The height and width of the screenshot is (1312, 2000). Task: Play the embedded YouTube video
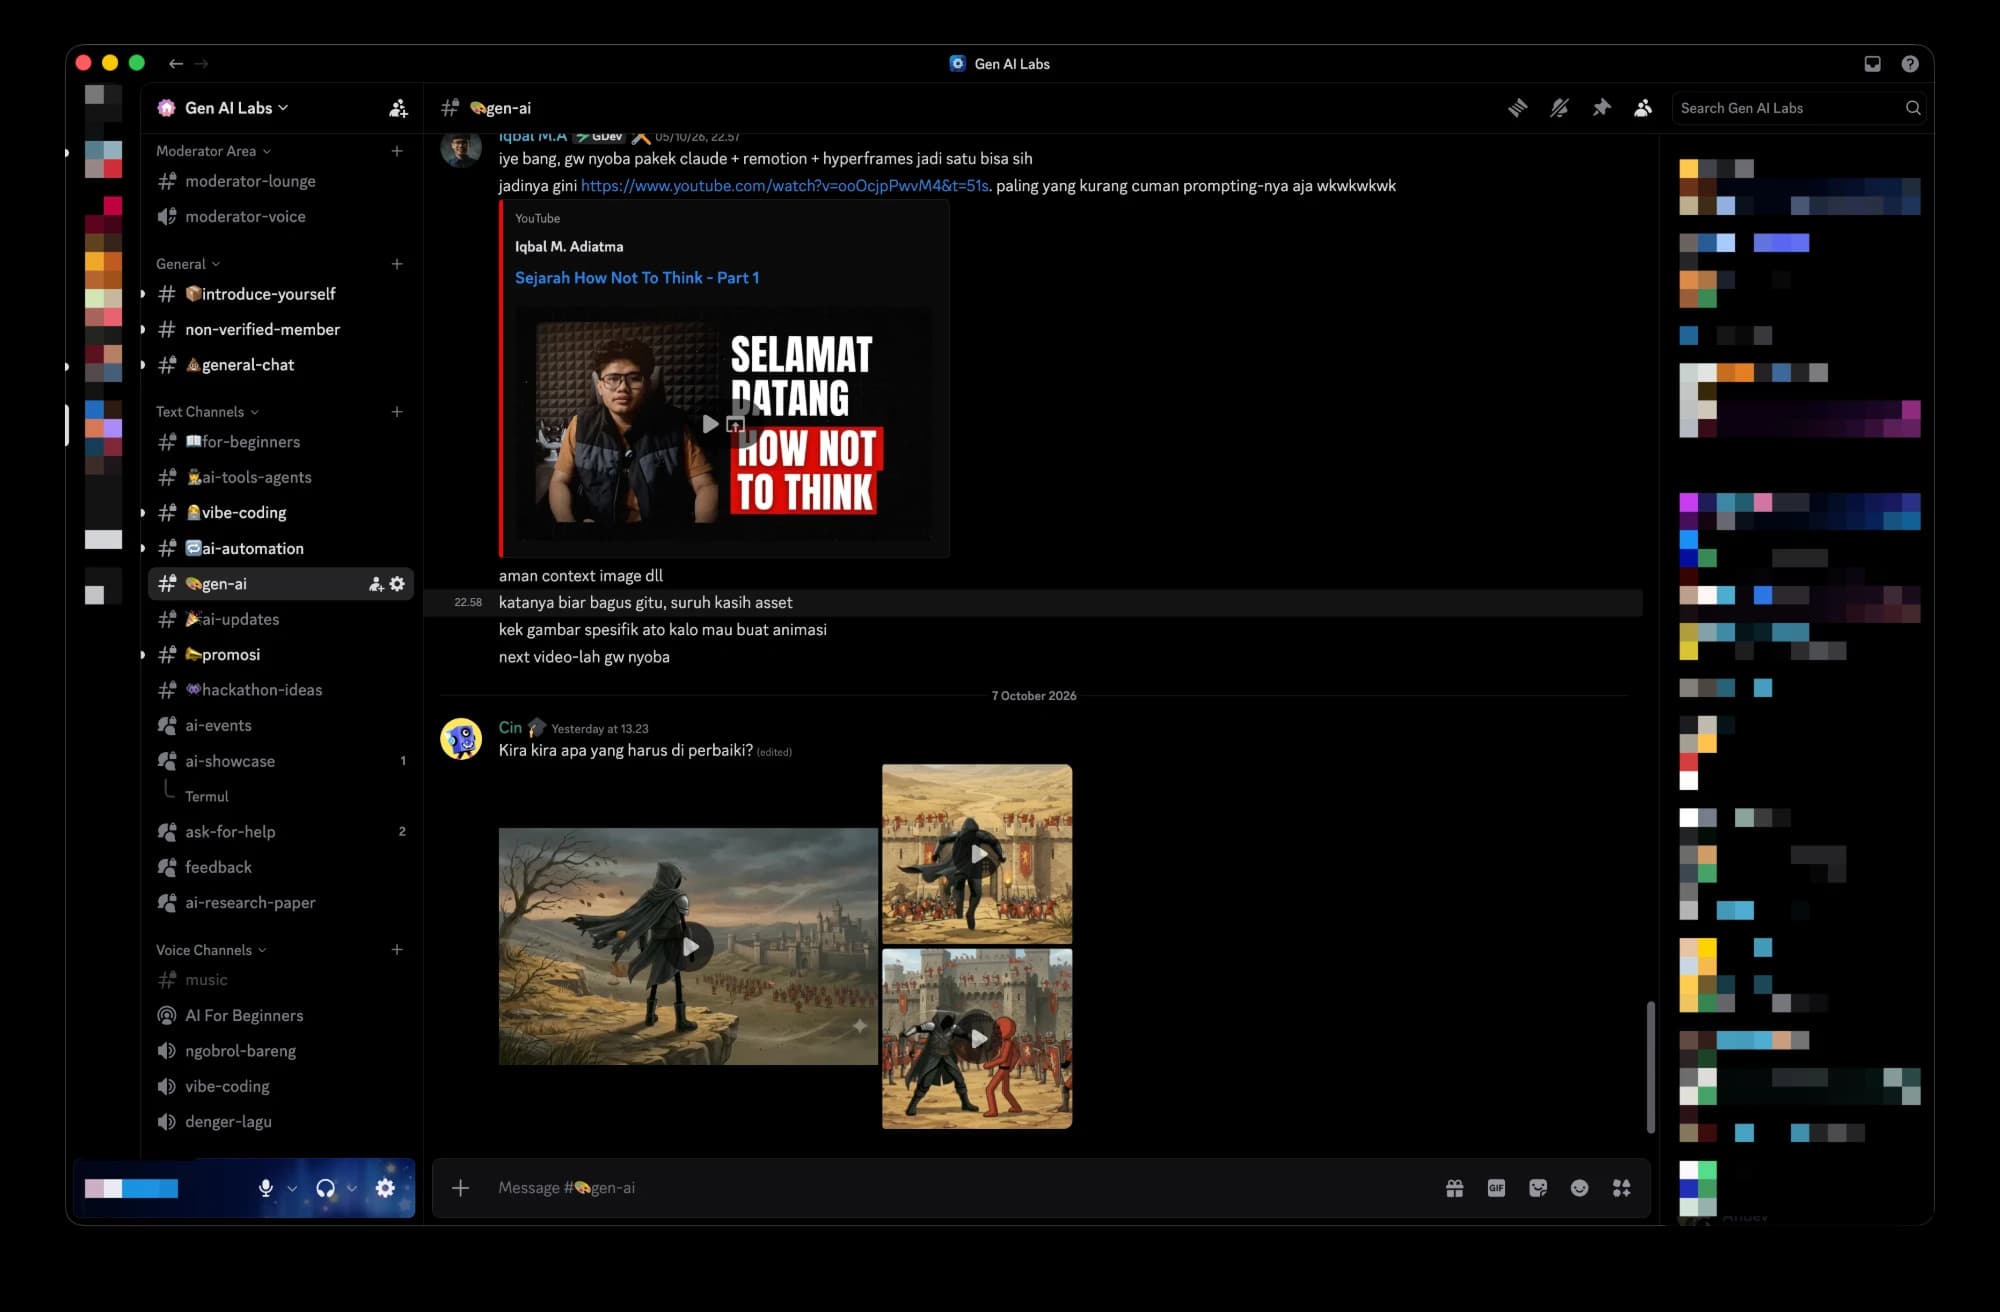coord(709,424)
